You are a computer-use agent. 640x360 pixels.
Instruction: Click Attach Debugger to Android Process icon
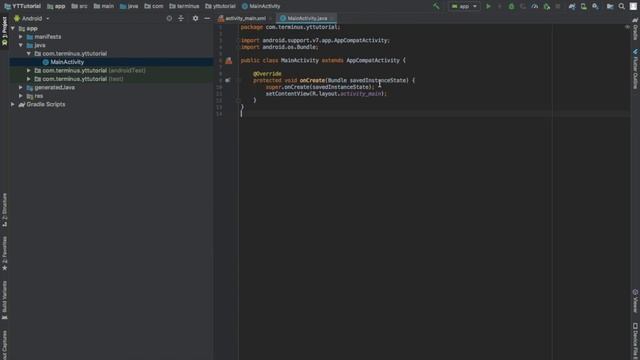[x=547, y=6]
